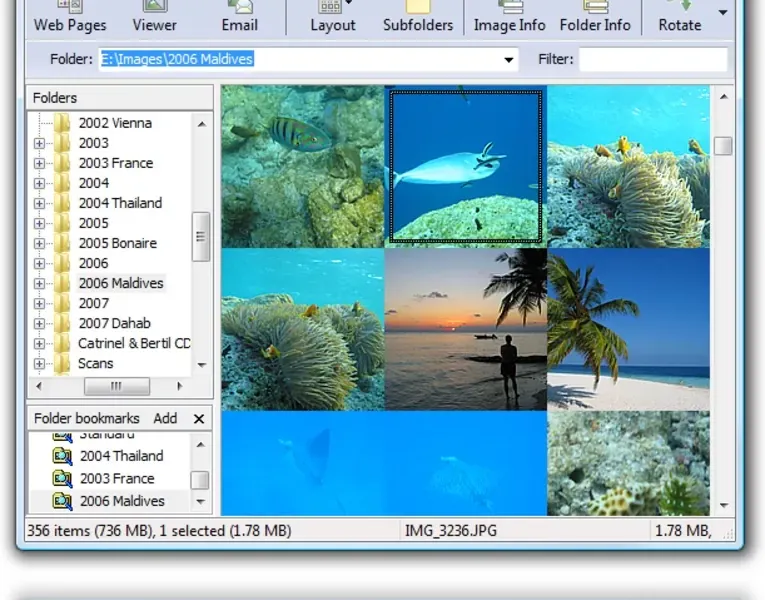Viewport: 765px width, 600px height.
Task: Toggle the Image Info panel
Action: pyautogui.click(x=509, y=17)
